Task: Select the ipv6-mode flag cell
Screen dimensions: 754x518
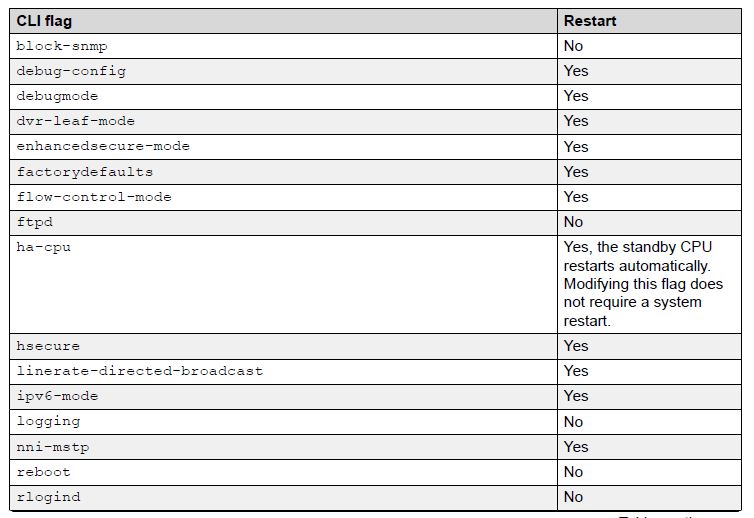Action: click(57, 396)
